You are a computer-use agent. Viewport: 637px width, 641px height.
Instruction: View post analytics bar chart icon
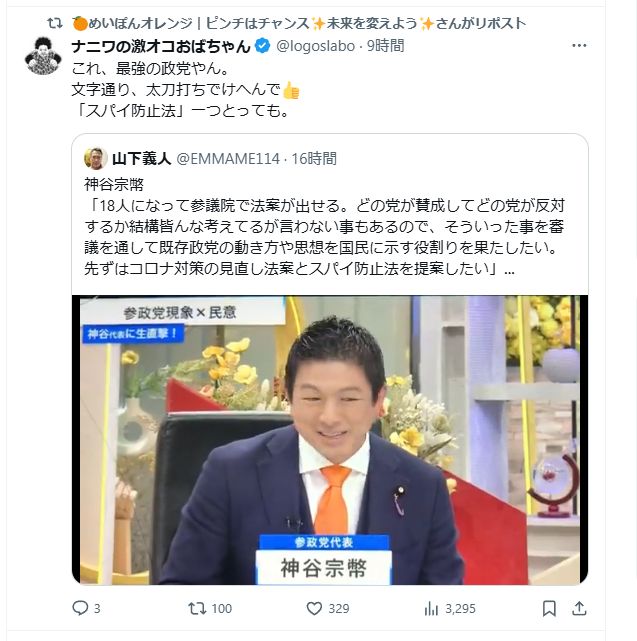click(x=431, y=608)
